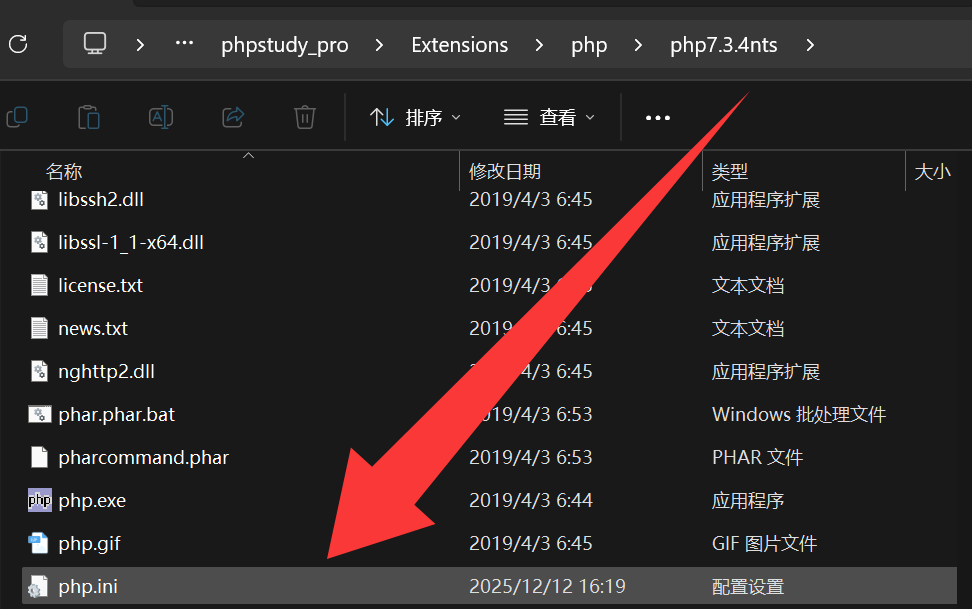This screenshot has height=609, width=972.
Task: Click the rename icon in toolbar
Action: [161, 117]
